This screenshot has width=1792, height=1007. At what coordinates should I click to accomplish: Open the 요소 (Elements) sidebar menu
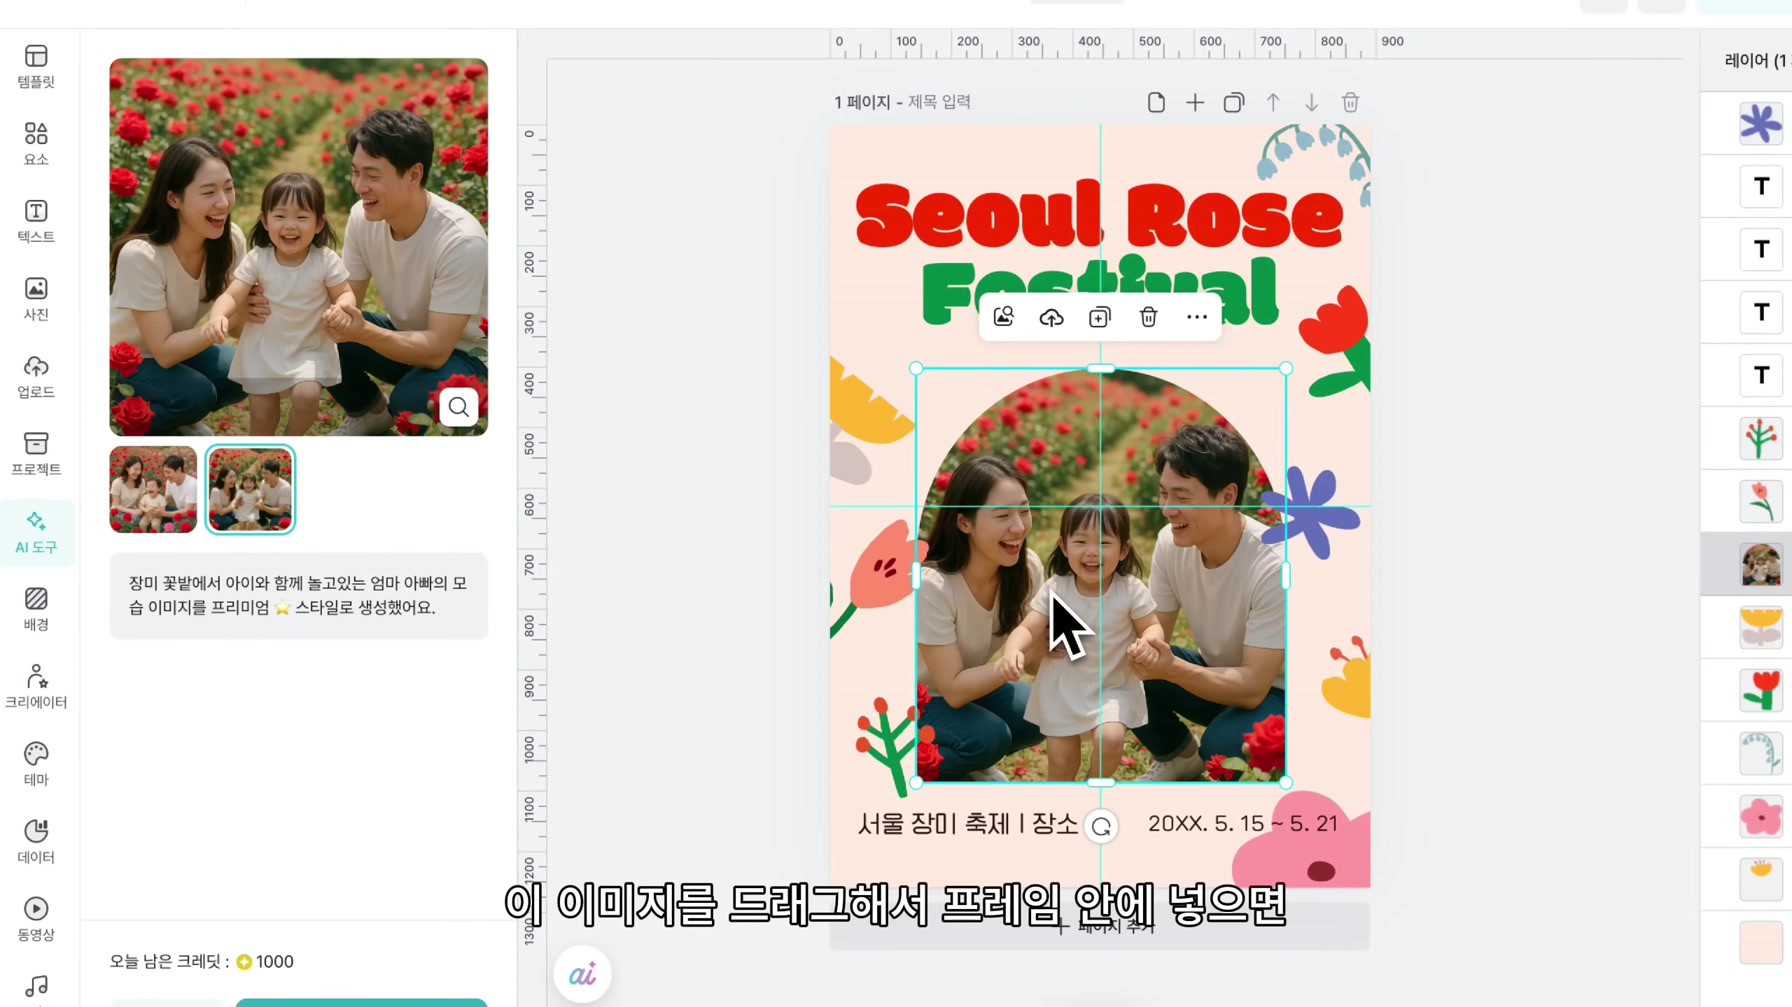[x=36, y=144]
